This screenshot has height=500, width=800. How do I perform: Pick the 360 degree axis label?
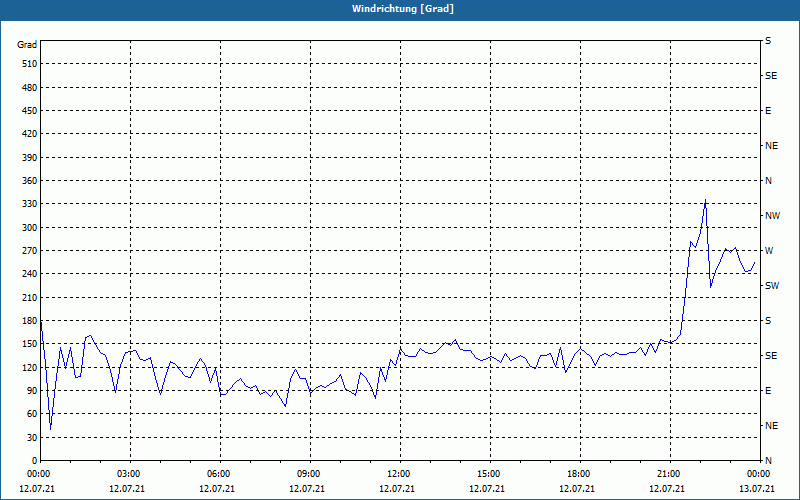(29, 181)
